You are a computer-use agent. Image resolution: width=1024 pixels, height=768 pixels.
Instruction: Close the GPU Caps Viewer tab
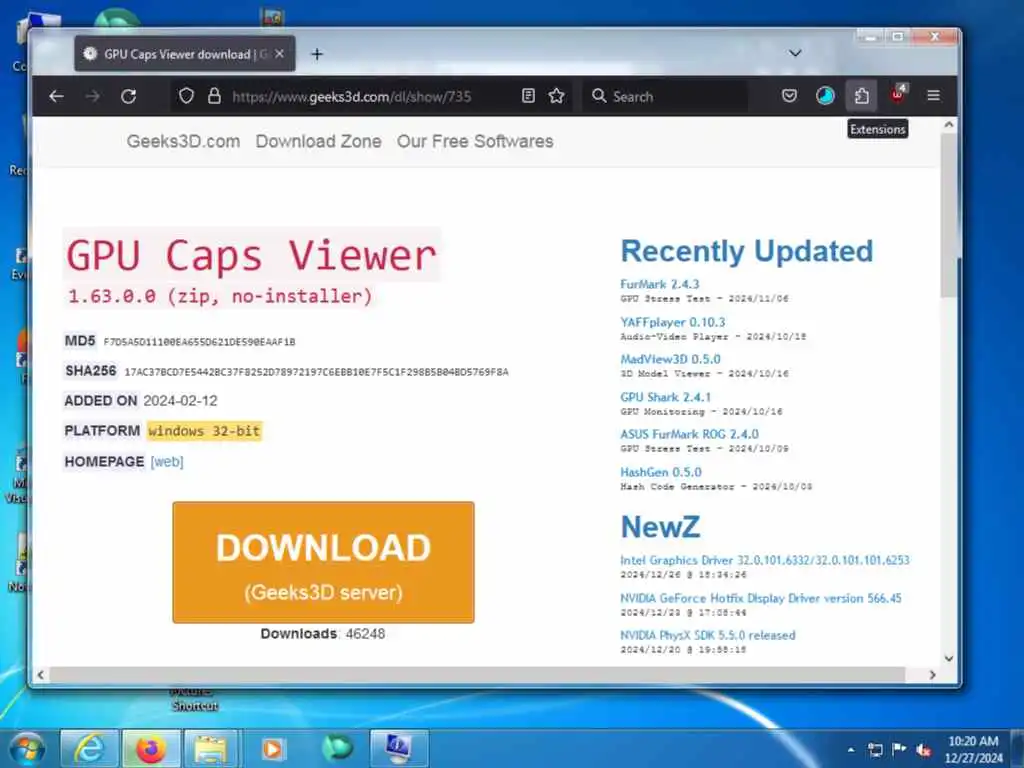[280, 54]
